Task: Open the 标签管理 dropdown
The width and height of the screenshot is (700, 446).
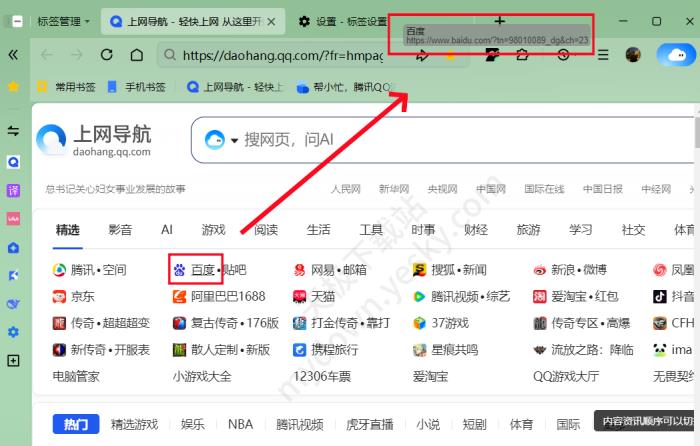Action: pos(62,21)
